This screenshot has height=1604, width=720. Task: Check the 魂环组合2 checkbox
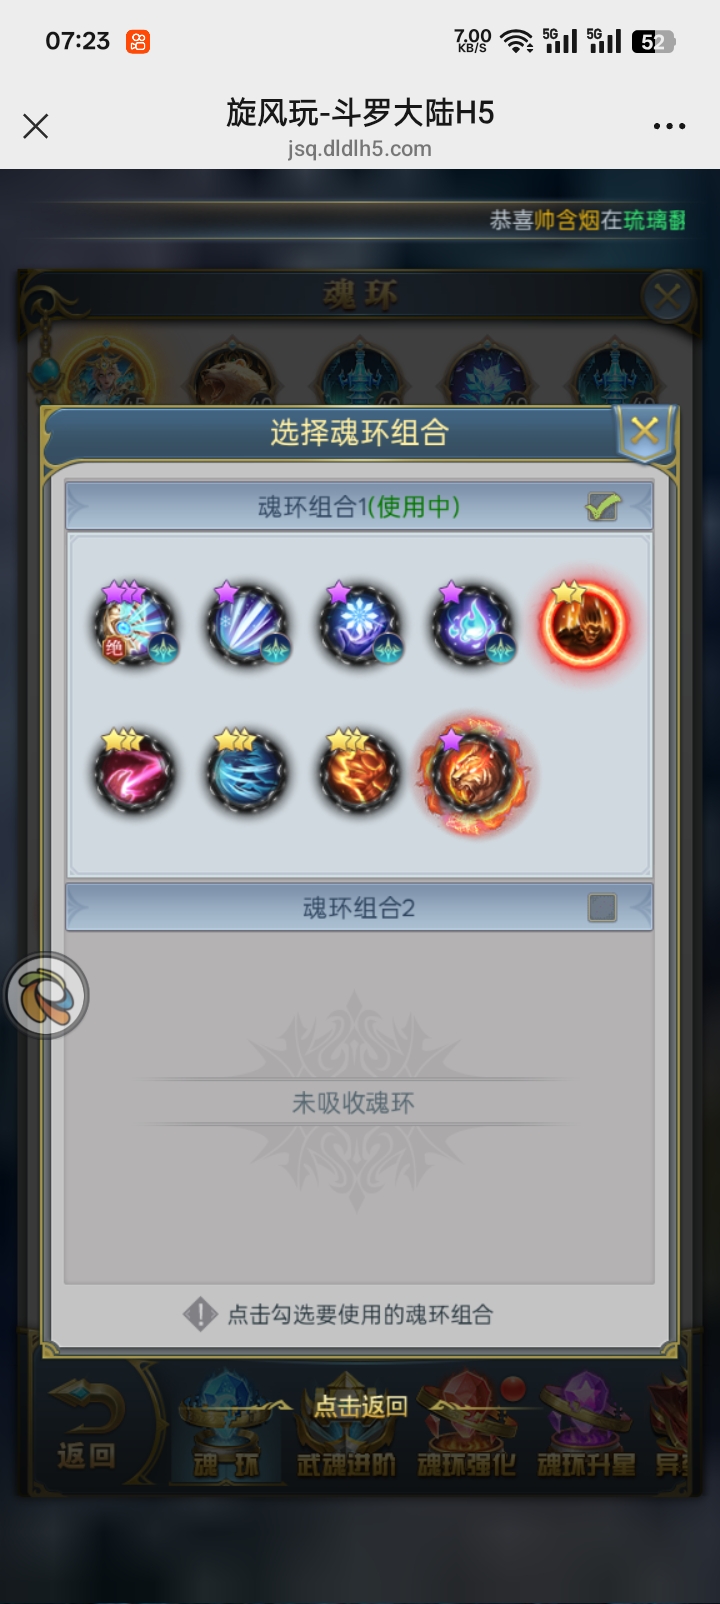point(602,908)
